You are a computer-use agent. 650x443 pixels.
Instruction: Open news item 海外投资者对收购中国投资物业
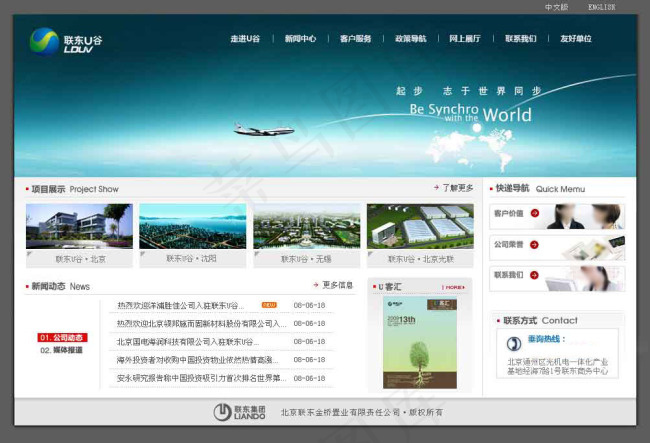click(197, 360)
